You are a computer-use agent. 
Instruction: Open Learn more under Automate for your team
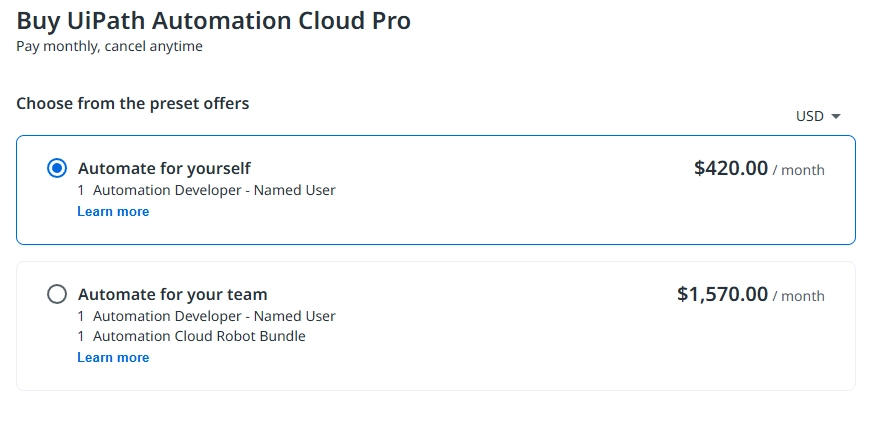113,357
